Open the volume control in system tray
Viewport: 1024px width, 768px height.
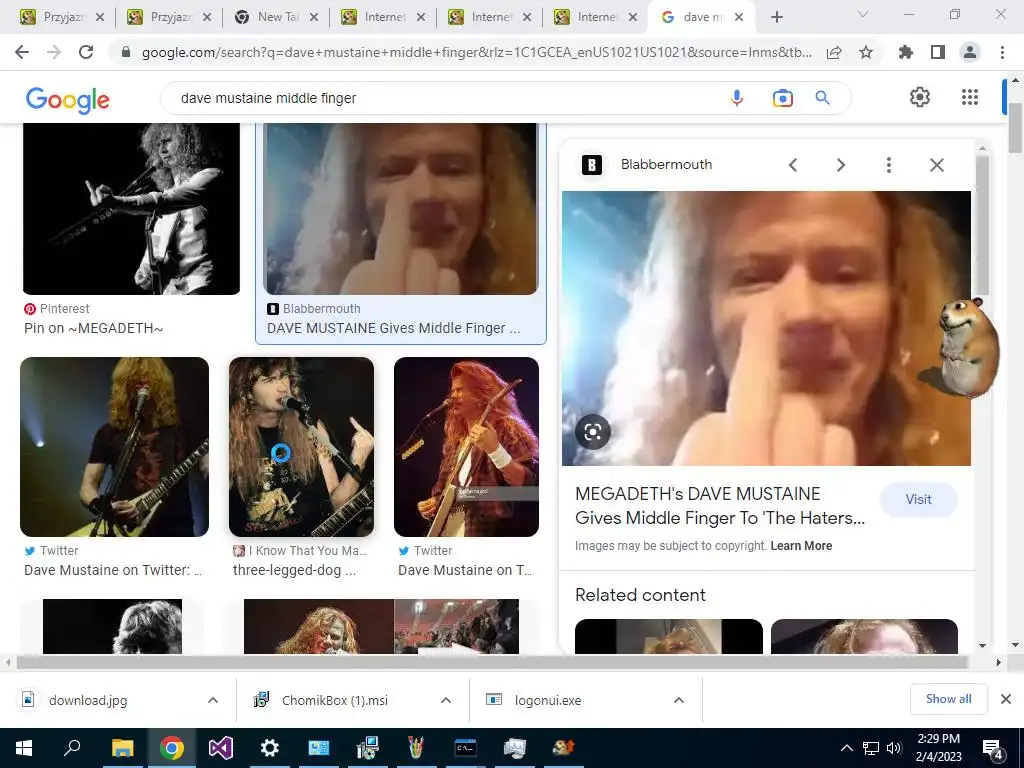894,748
